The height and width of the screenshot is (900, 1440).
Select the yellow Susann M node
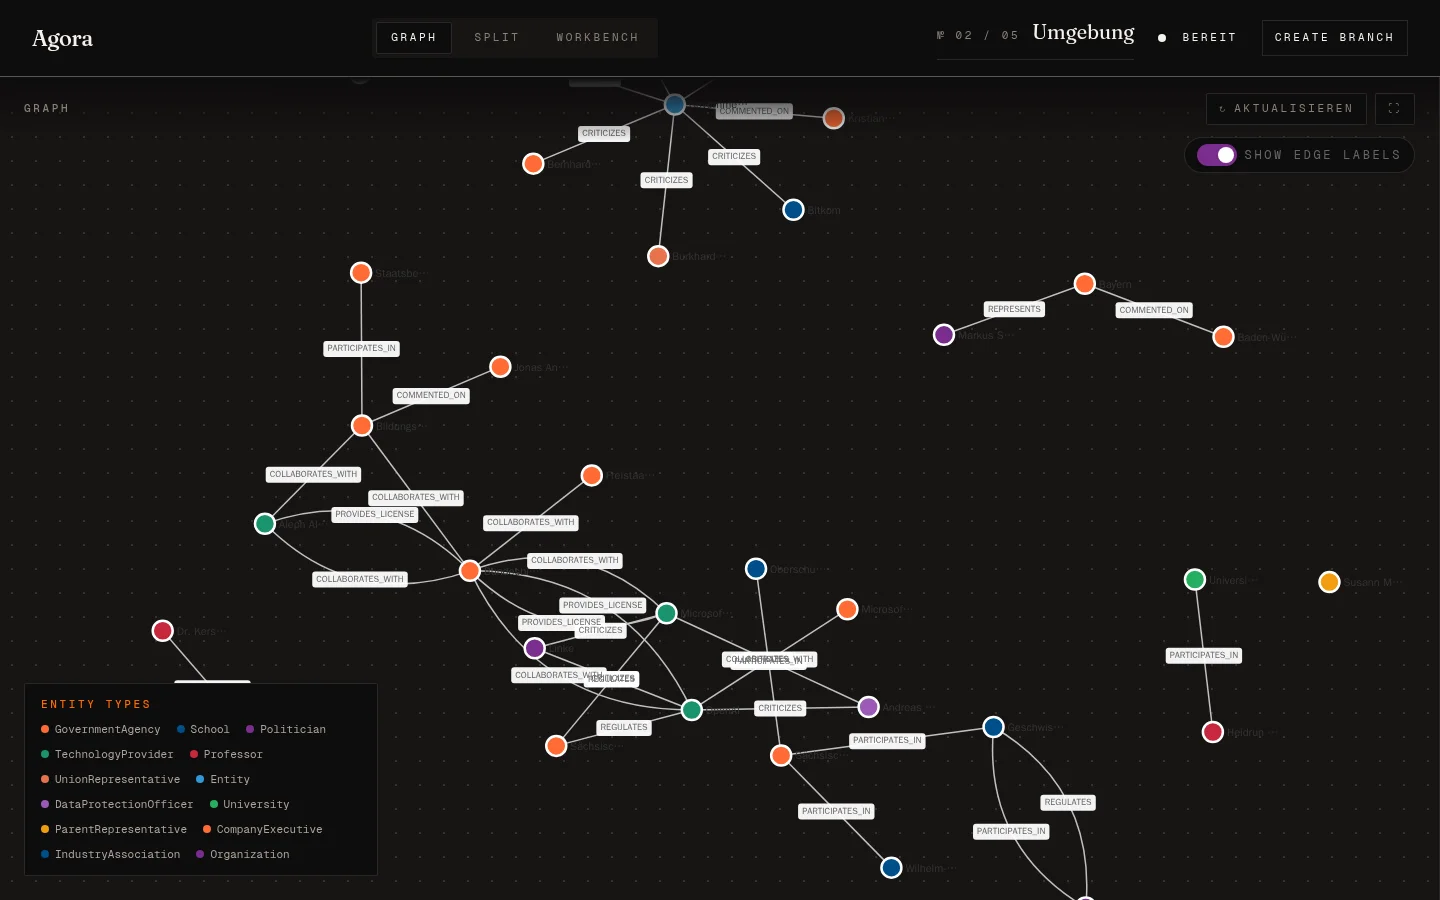[1329, 582]
